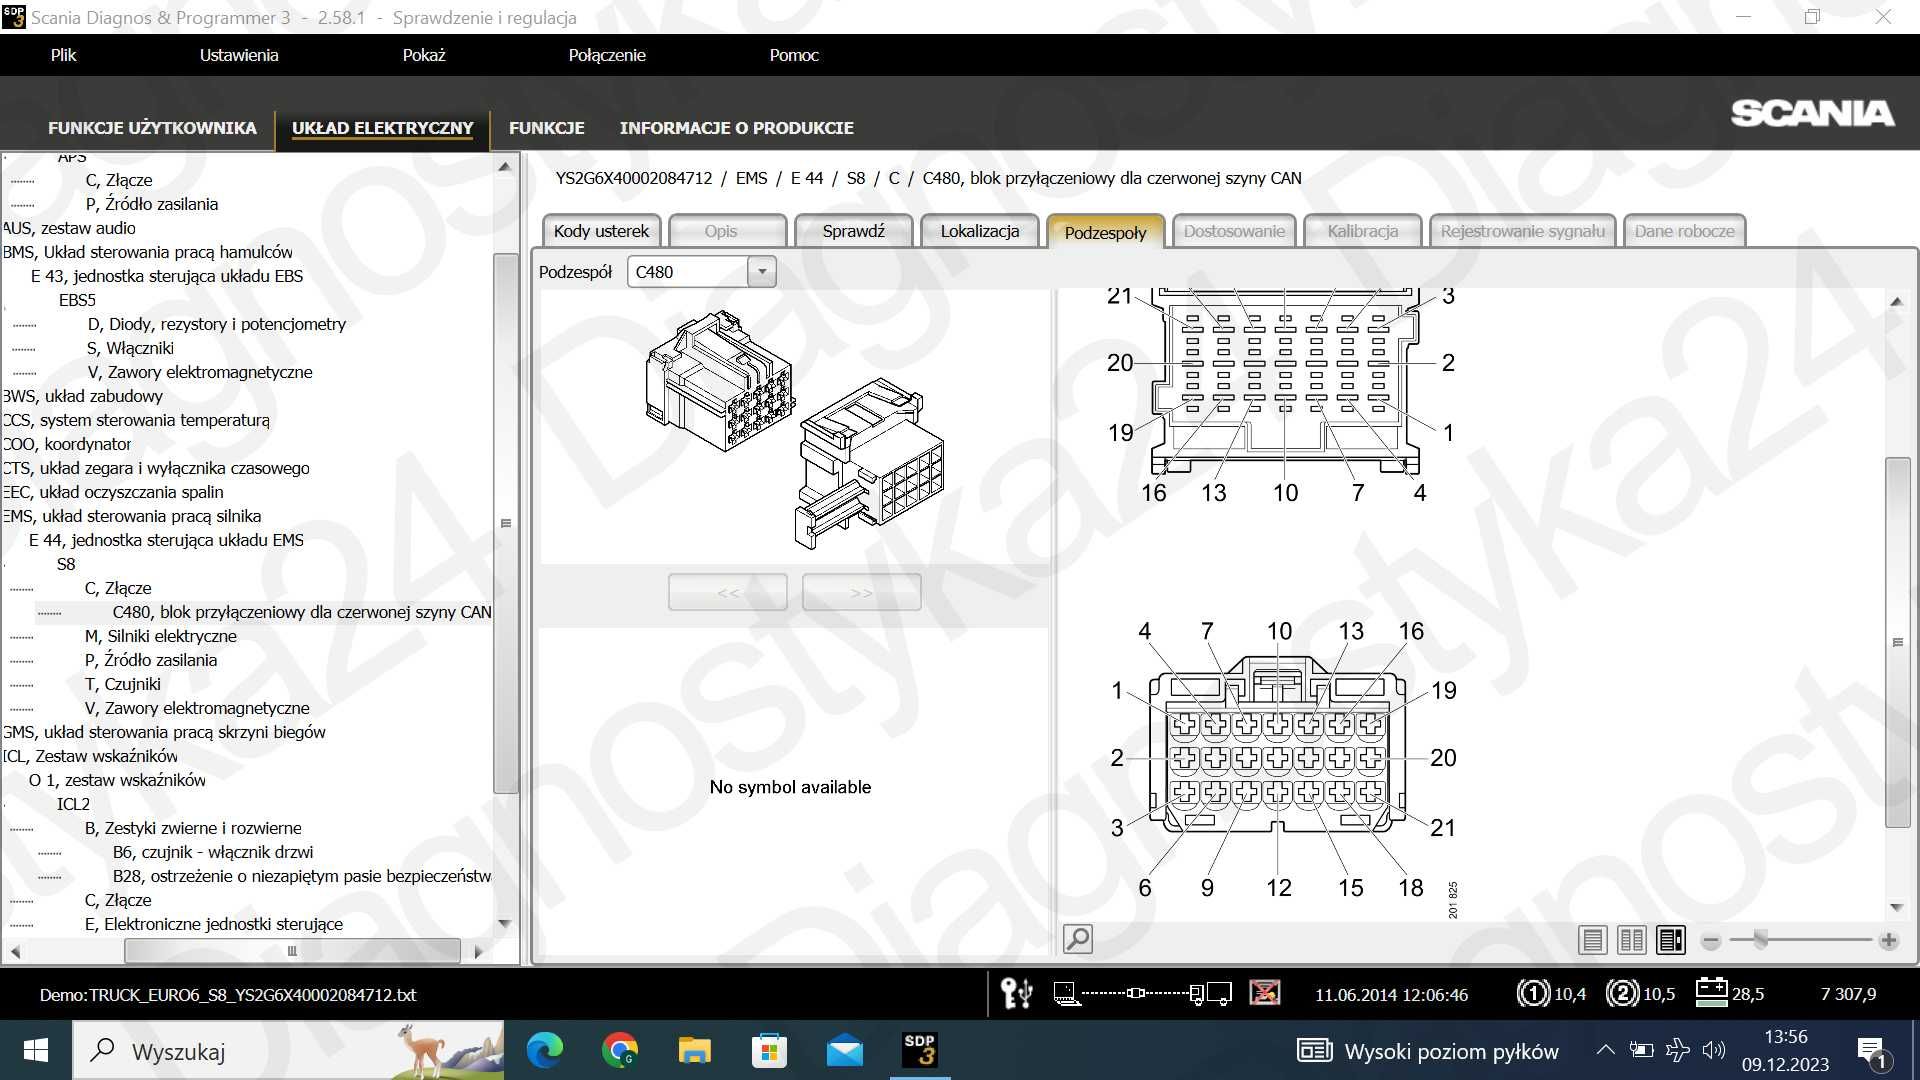This screenshot has width=1920, height=1080.
Task: Open File Explorer from the taskbar
Action: click(694, 1050)
